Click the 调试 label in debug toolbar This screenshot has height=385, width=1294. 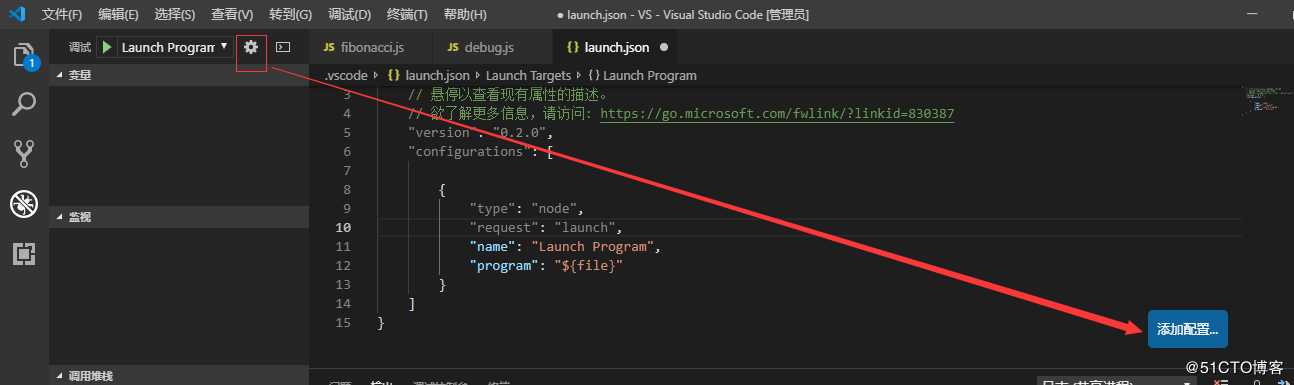click(x=79, y=47)
